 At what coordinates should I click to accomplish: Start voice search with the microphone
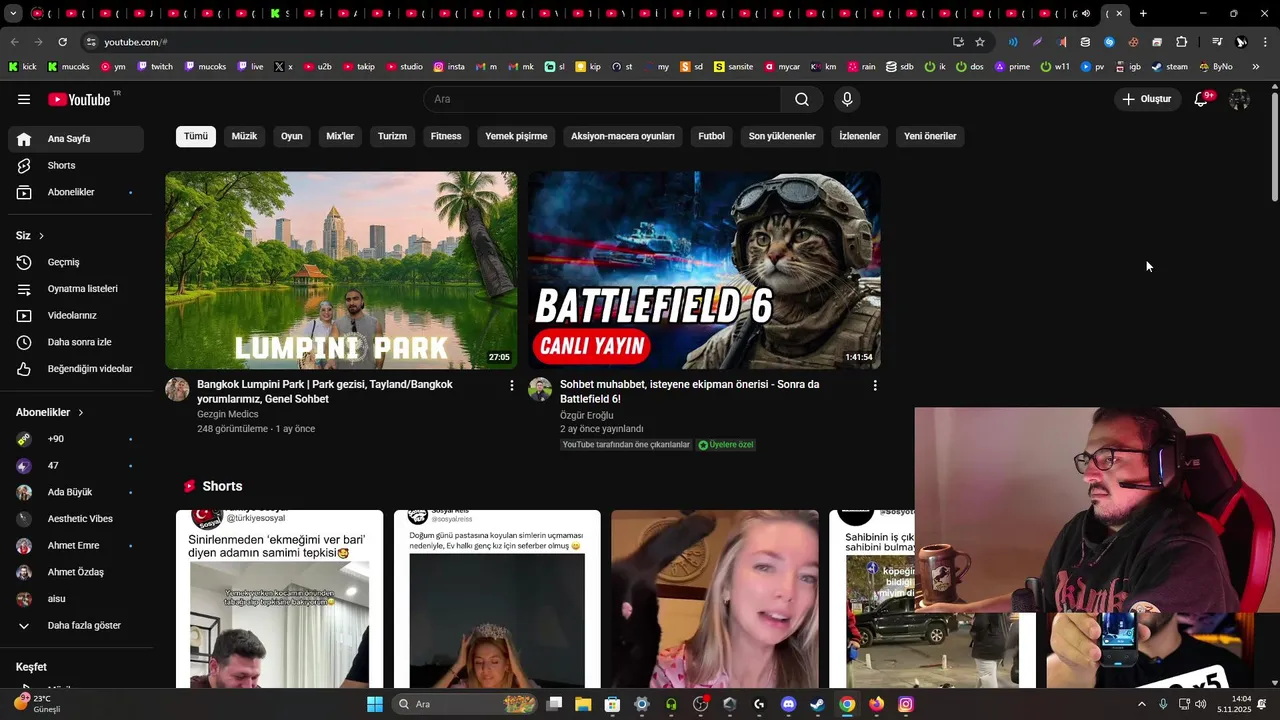847,99
